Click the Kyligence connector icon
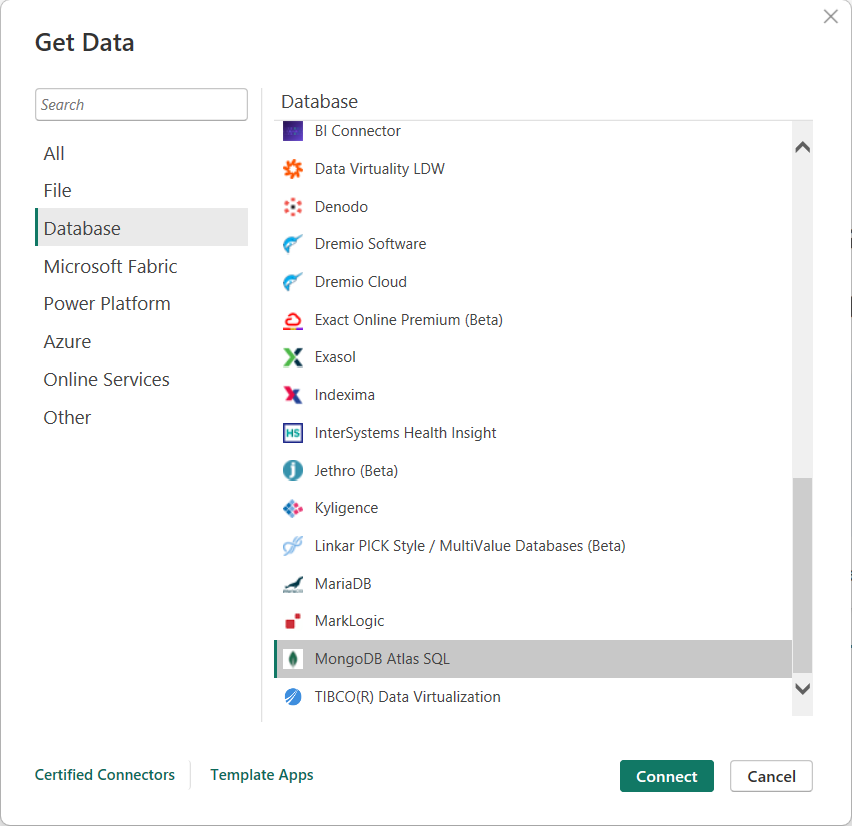The image size is (852, 826). pos(291,508)
